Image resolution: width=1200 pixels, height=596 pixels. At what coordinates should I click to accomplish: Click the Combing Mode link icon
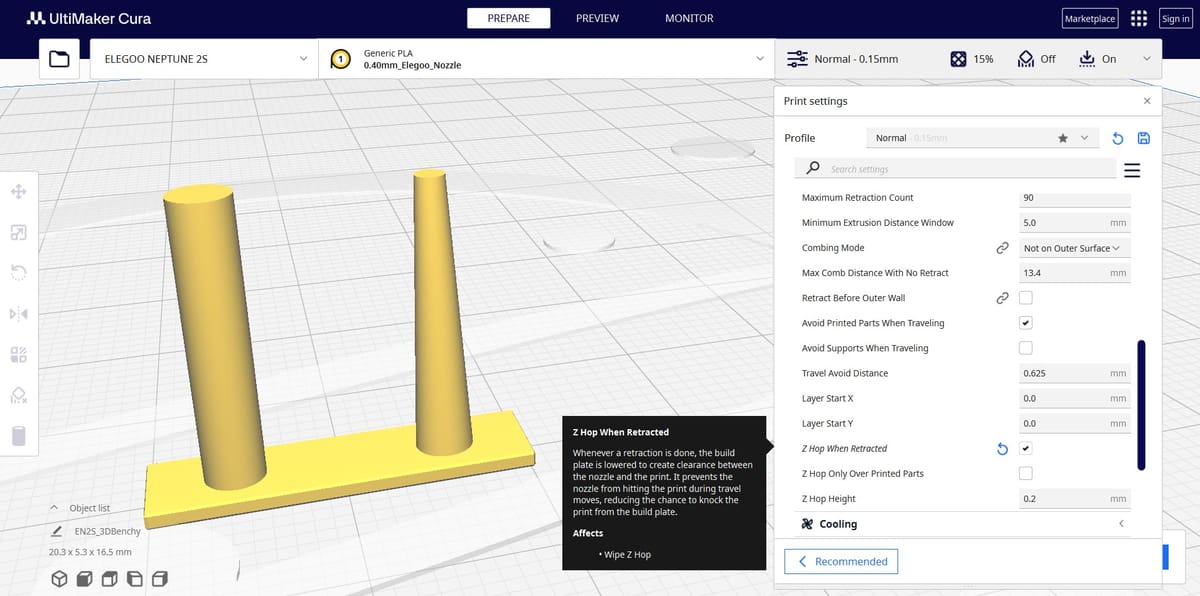1001,248
